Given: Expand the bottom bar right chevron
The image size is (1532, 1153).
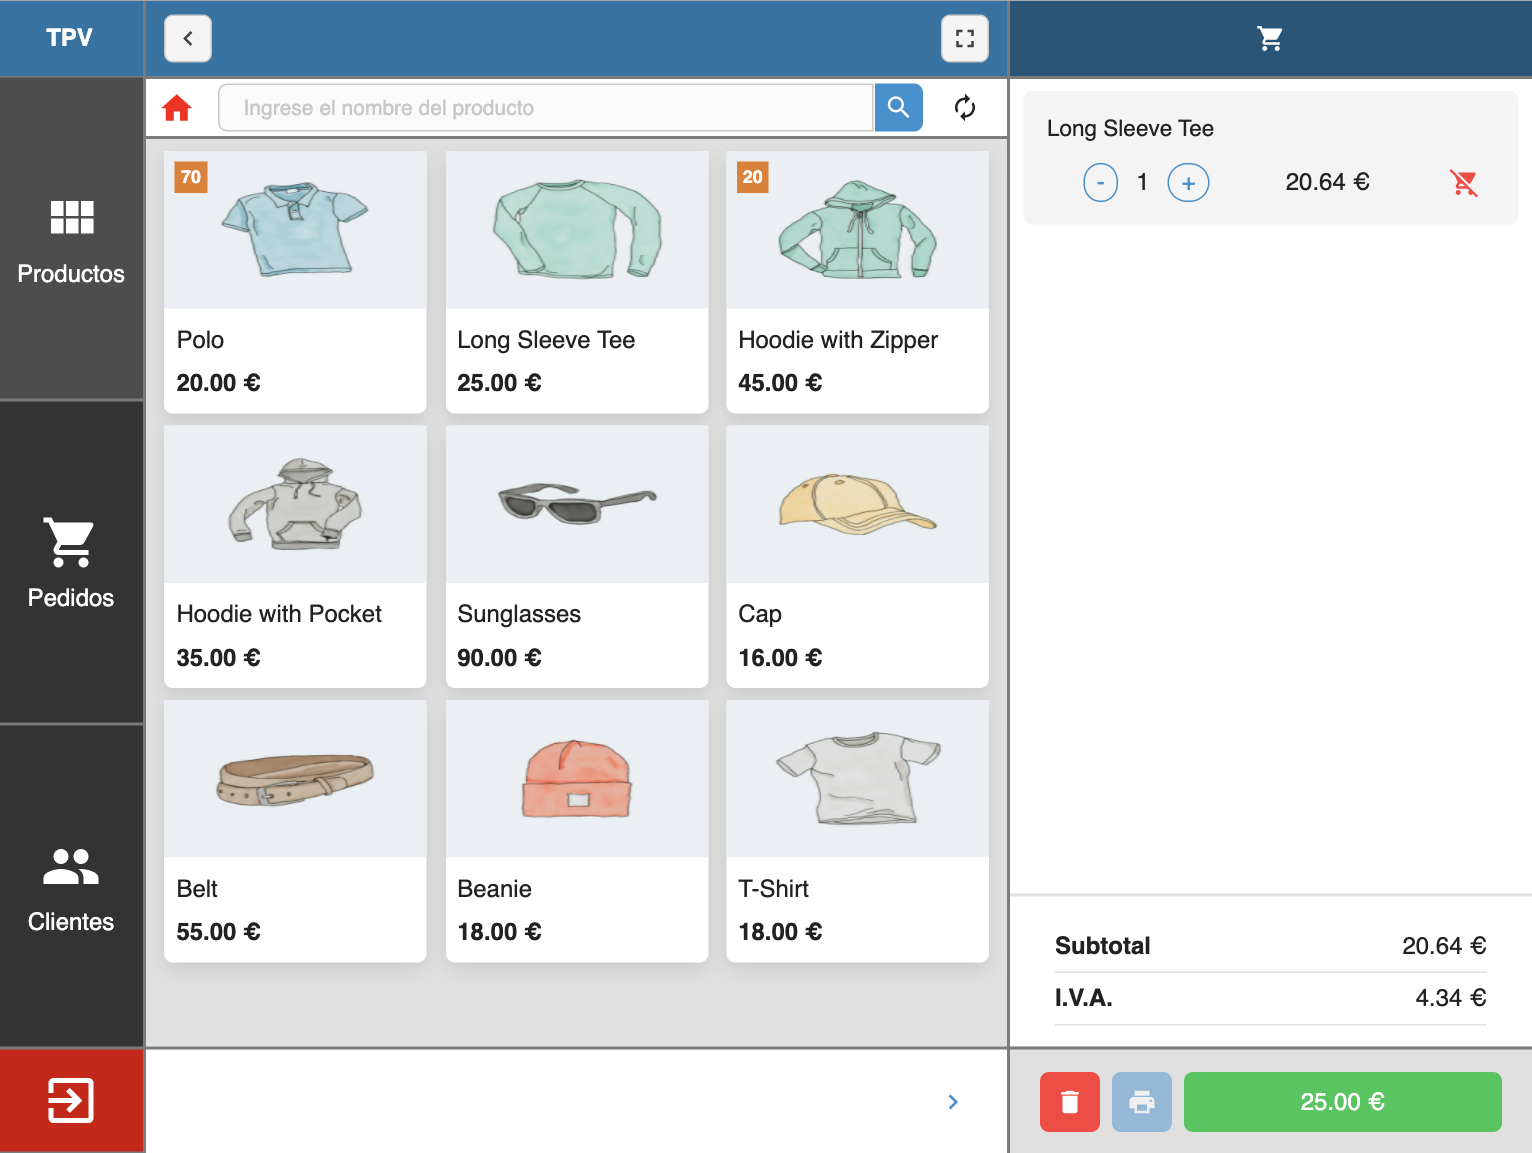Looking at the screenshot, I should coord(952,1101).
